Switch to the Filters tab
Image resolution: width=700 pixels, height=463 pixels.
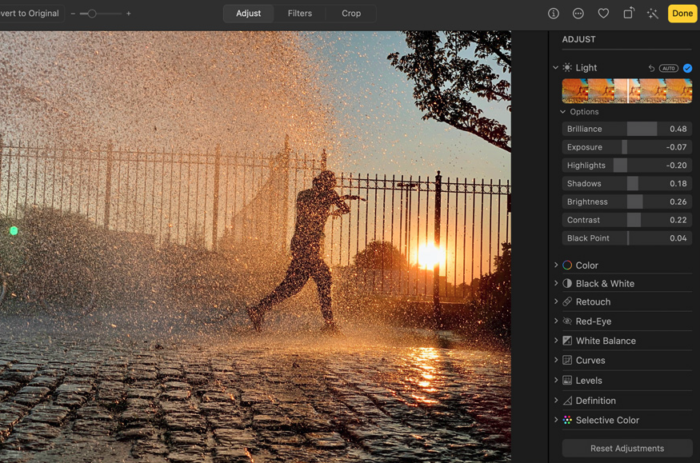coord(299,14)
